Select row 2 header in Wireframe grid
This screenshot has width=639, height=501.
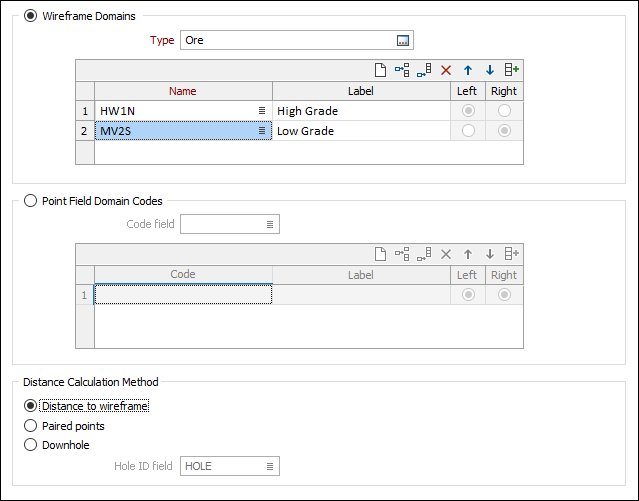pos(85,131)
